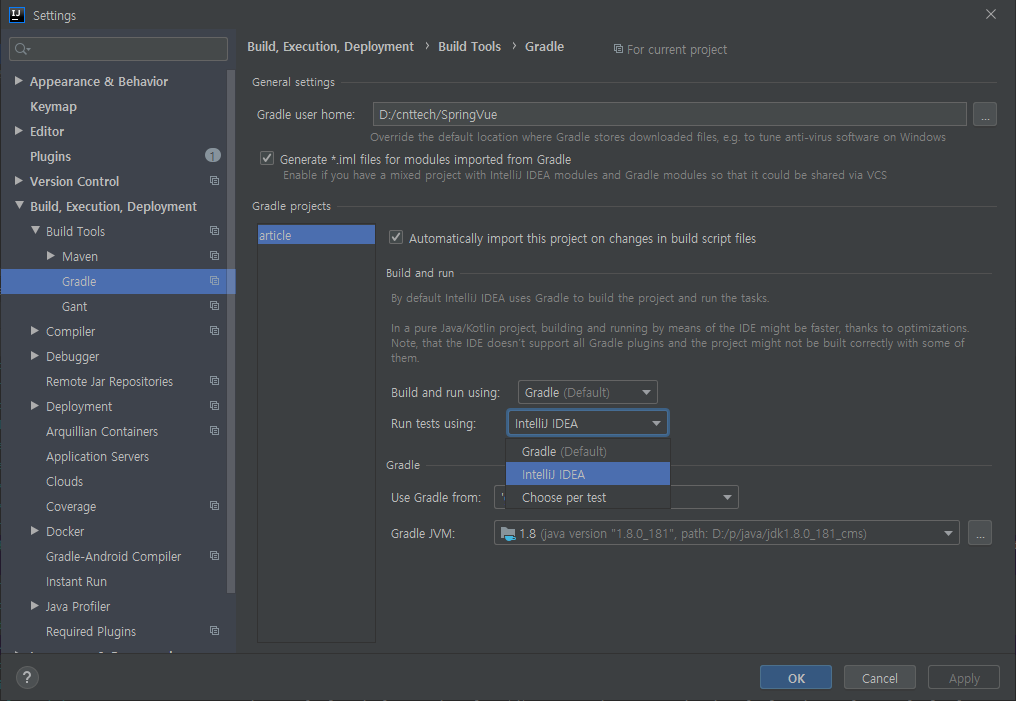Screen dimensions: 1016x701
Task: Open the 'Use Gradle from' dropdown arrow
Action: click(727, 498)
